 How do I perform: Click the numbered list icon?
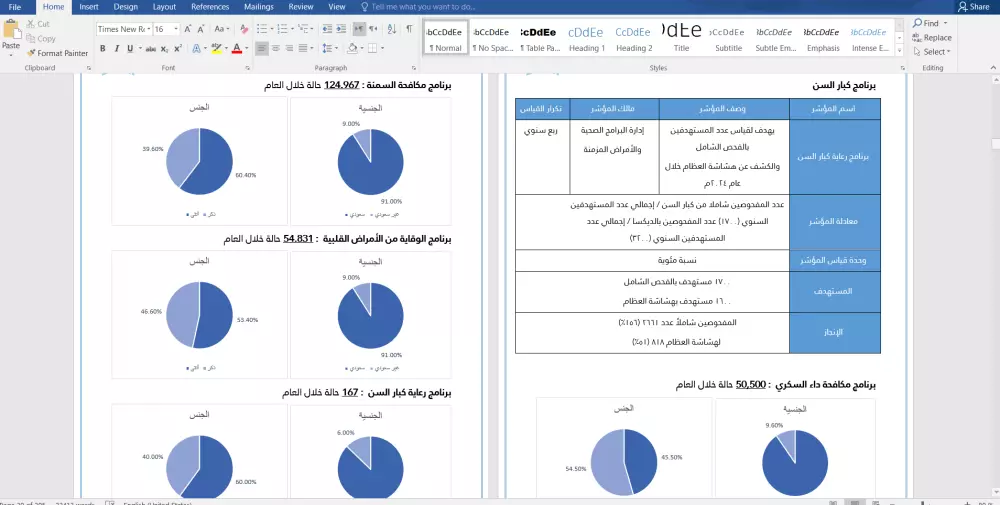click(283, 29)
